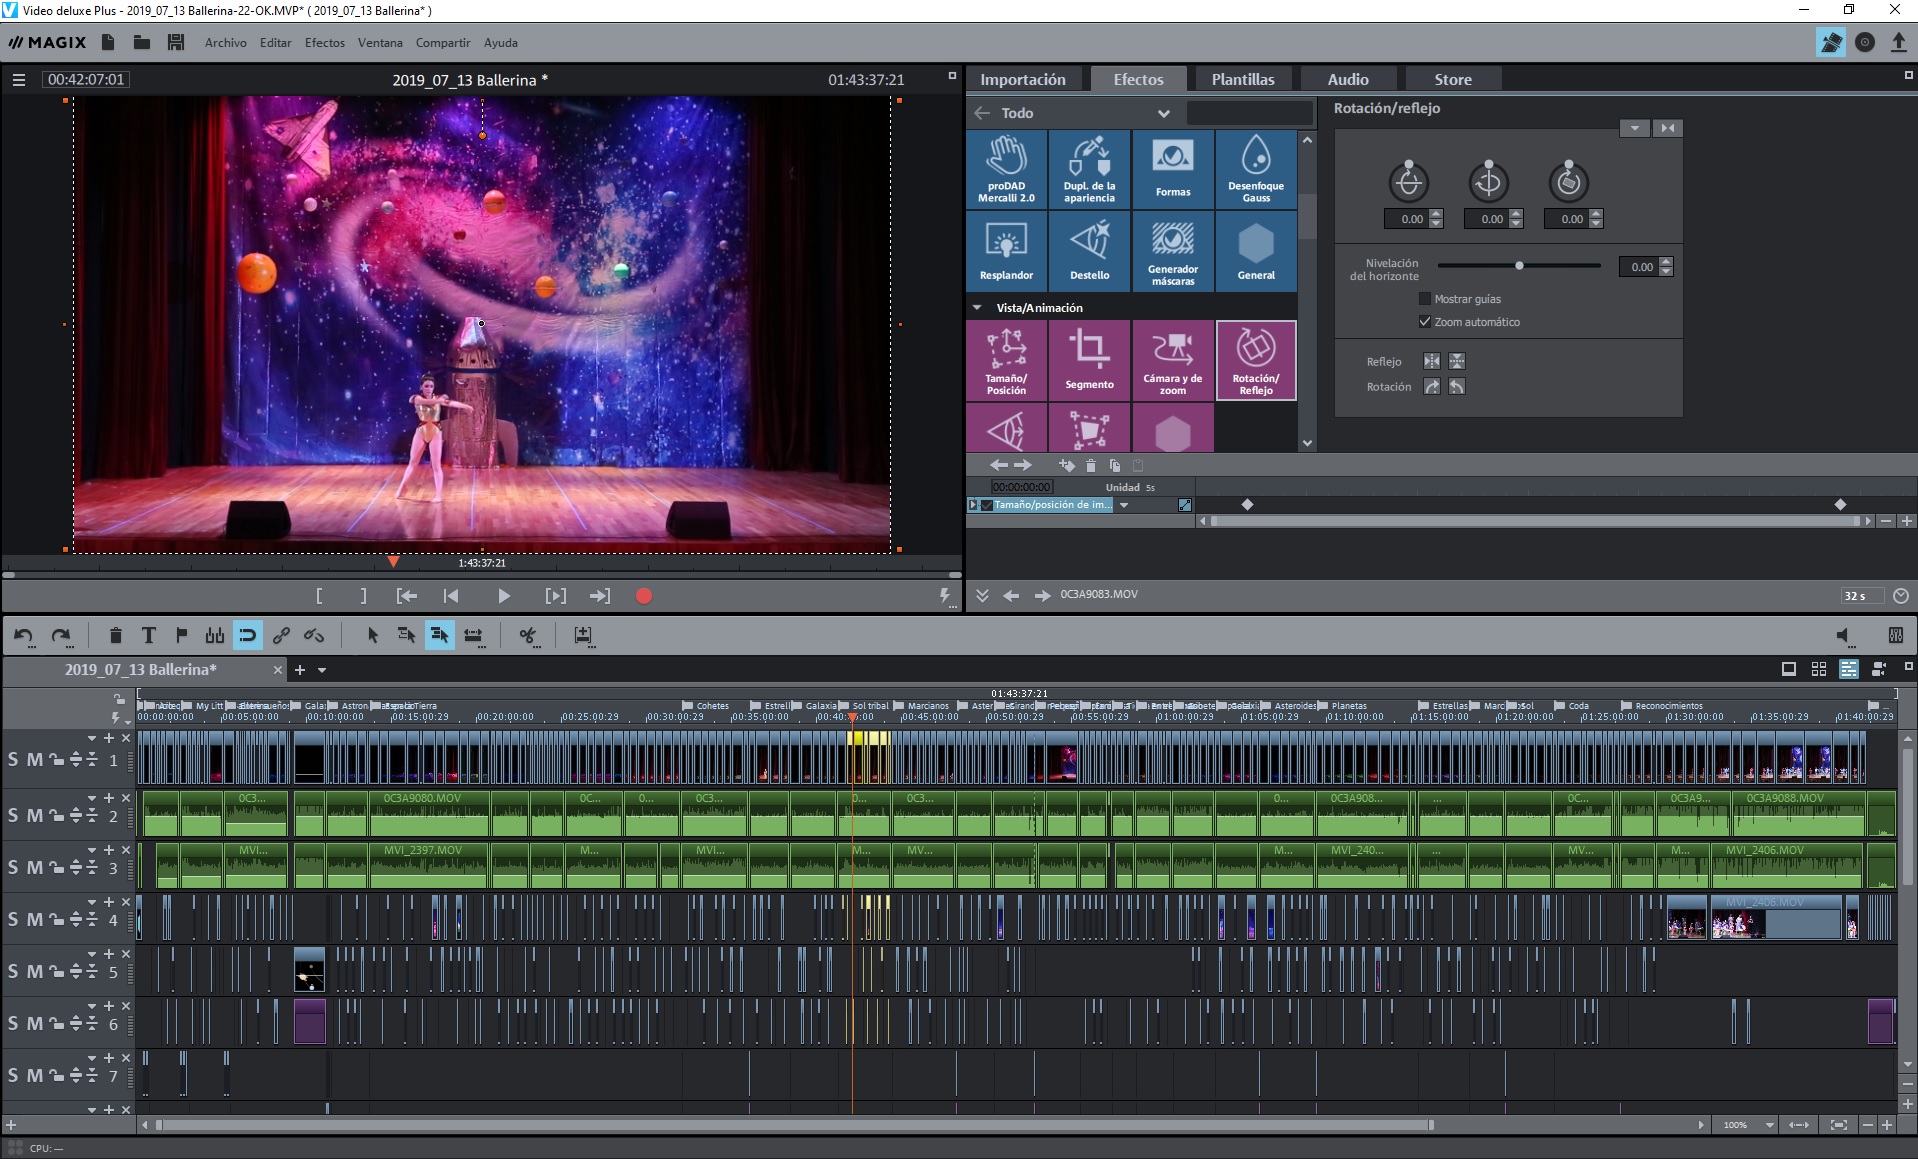Toggle lock on track 3
Viewport: 1918px width, 1159px height.
pos(57,868)
